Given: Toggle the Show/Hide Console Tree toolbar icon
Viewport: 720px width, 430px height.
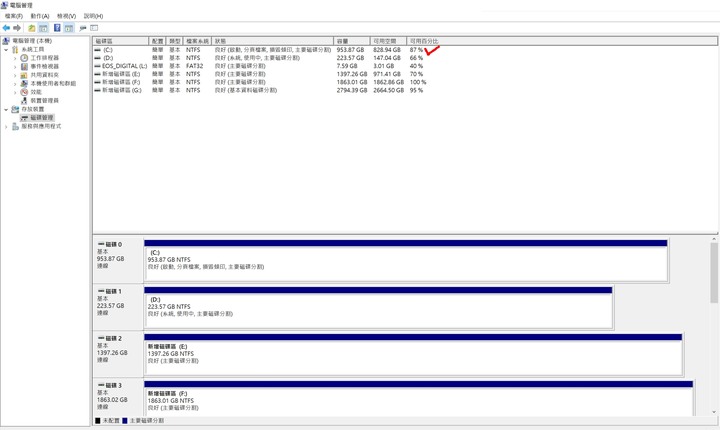Looking at the screenshot, I should pos(43,28).
